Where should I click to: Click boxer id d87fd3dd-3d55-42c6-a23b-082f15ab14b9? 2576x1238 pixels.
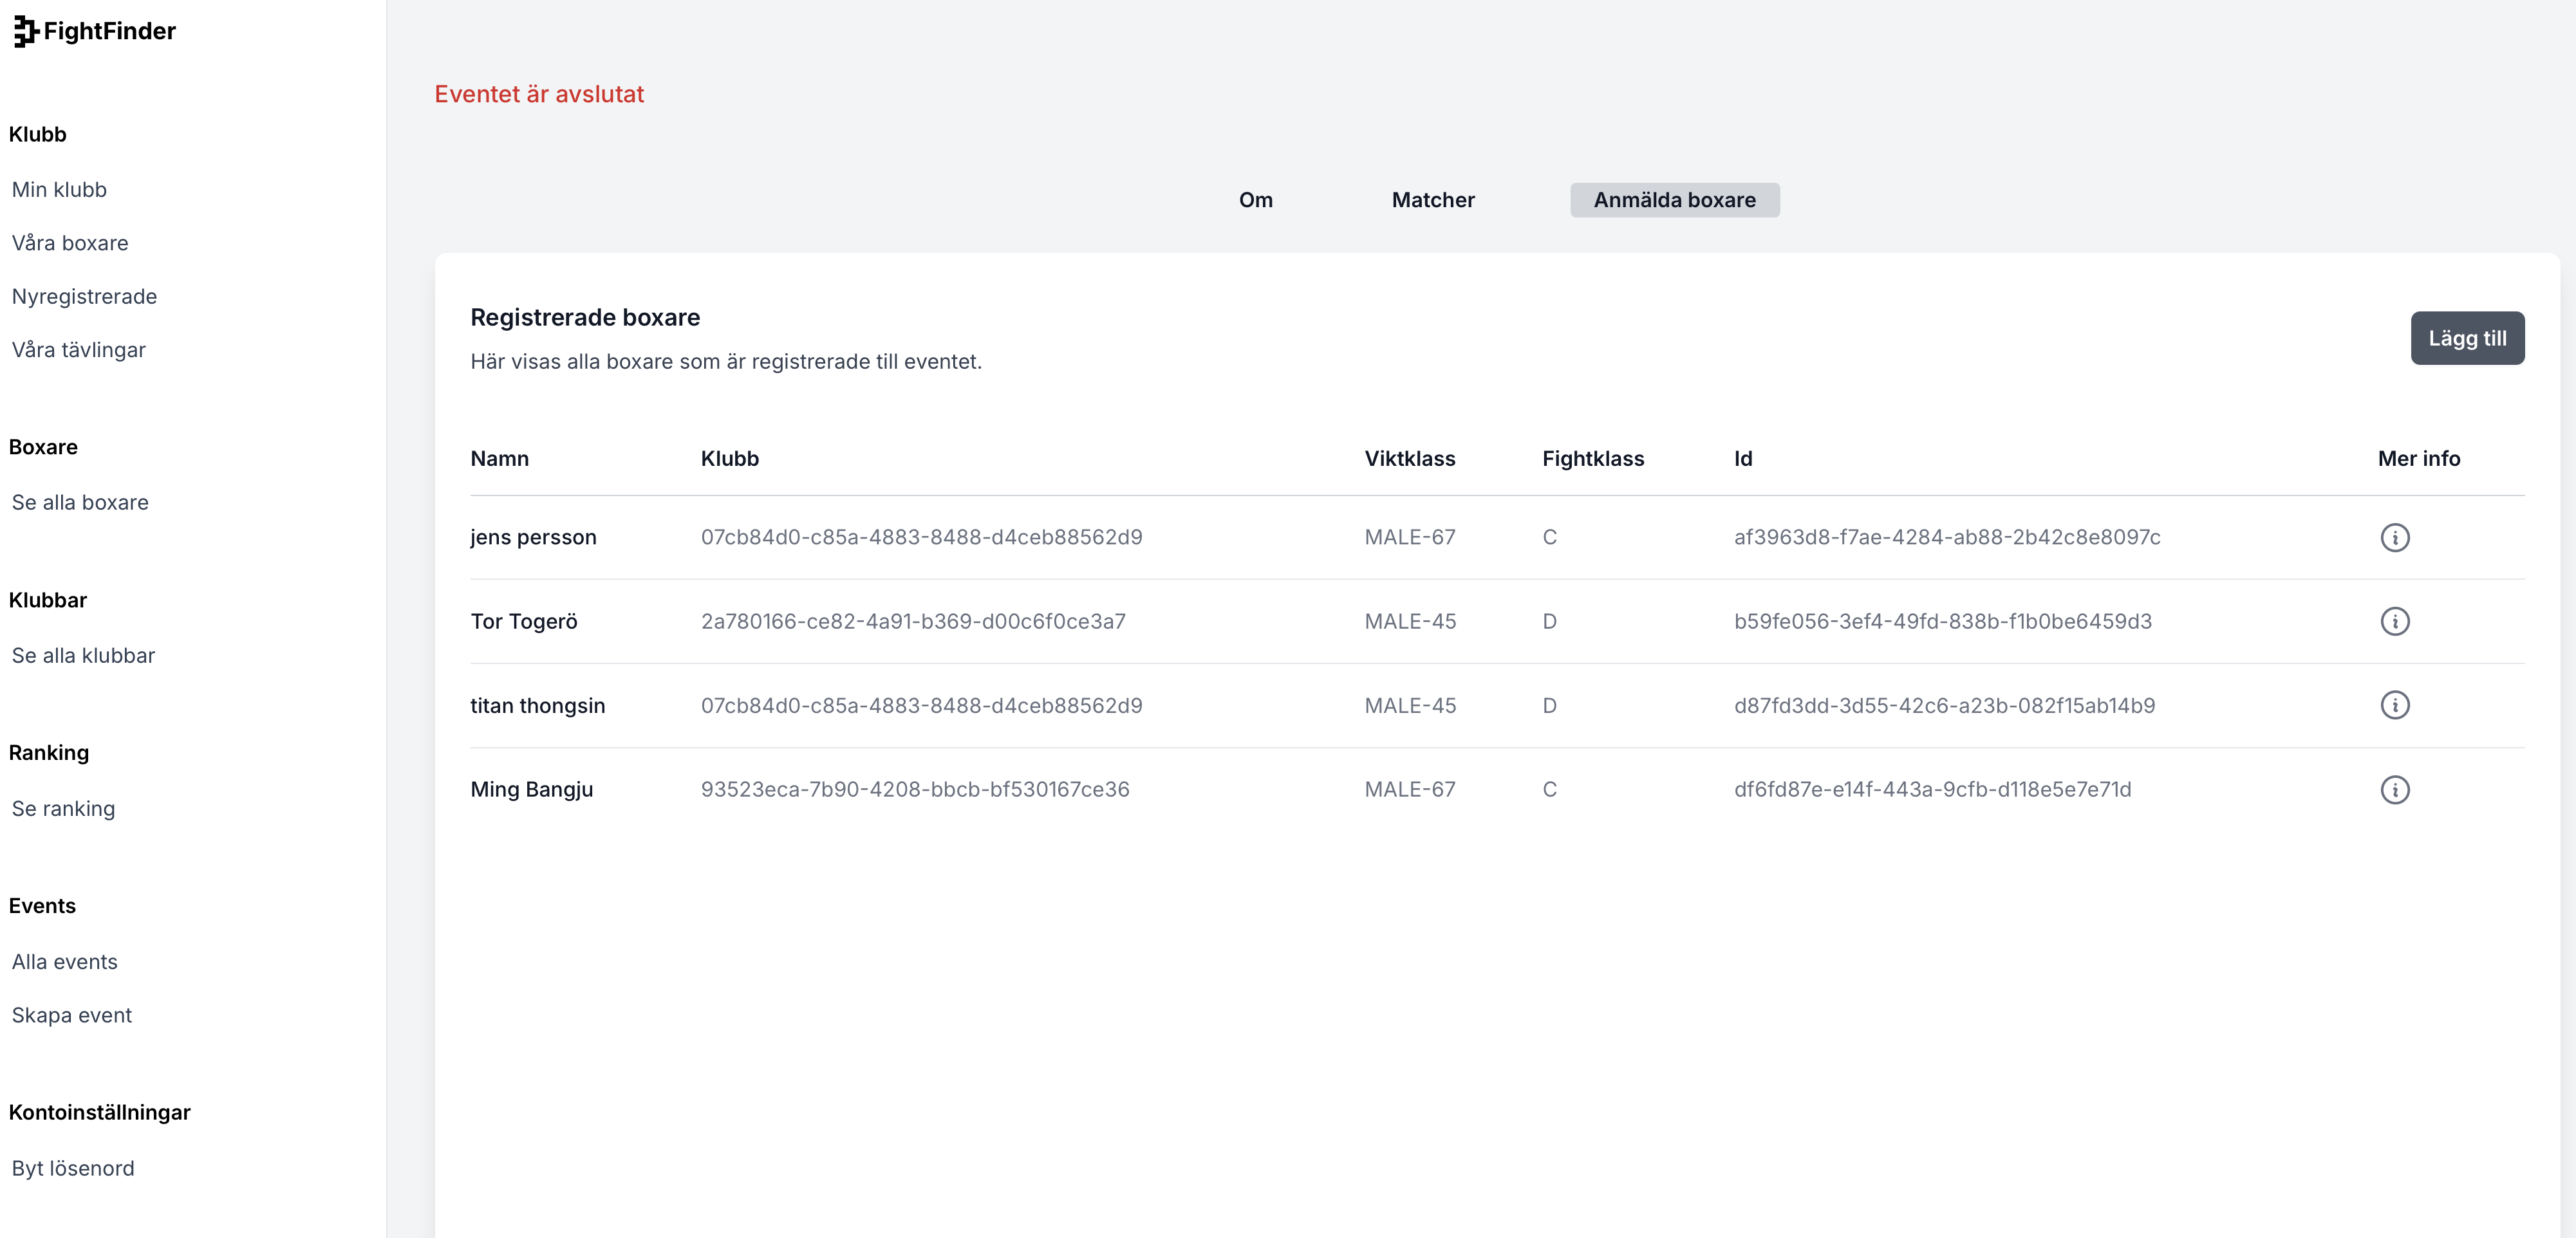pos(1944,705)
